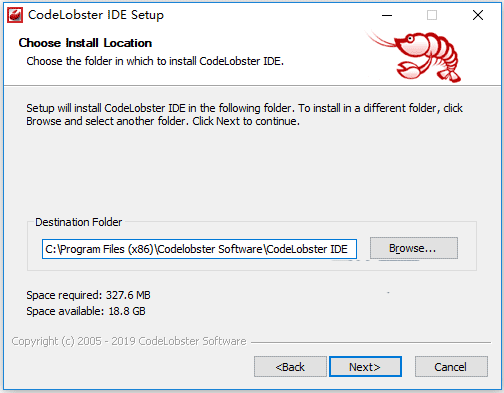The width and height of the screenshot is (504, 393).
Task: Go to the previous step with <Back
Action: [290, 367]
